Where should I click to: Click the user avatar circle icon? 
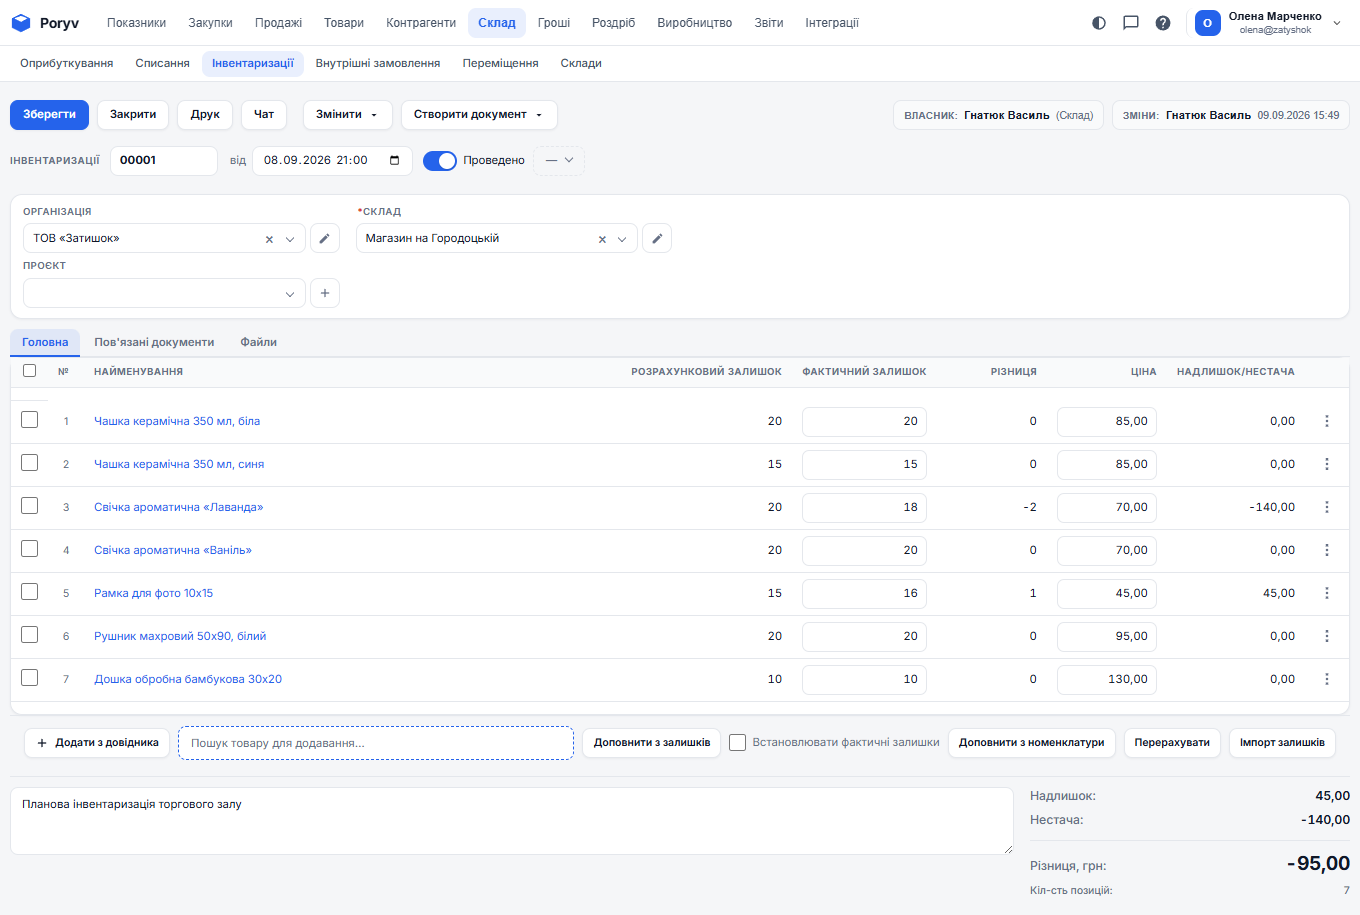(1208, 23)
